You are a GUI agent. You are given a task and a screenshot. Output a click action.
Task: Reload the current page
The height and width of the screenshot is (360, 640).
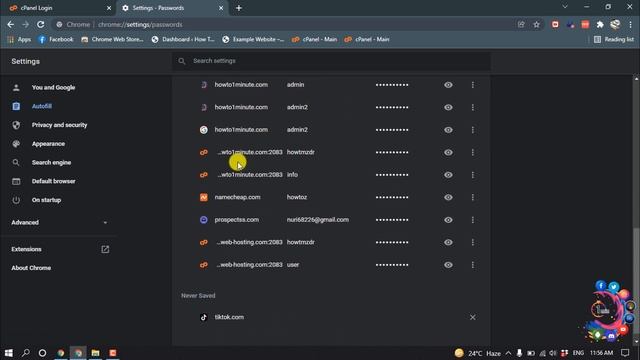pos(40,24)
